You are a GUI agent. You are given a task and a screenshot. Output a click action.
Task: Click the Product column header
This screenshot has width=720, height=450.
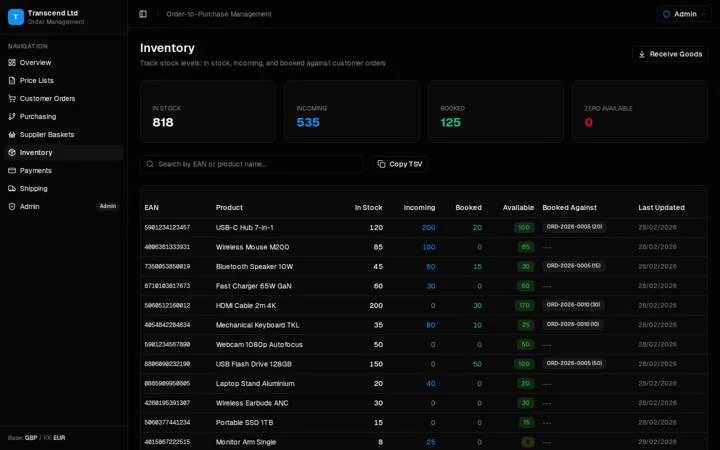click(229, 208)
